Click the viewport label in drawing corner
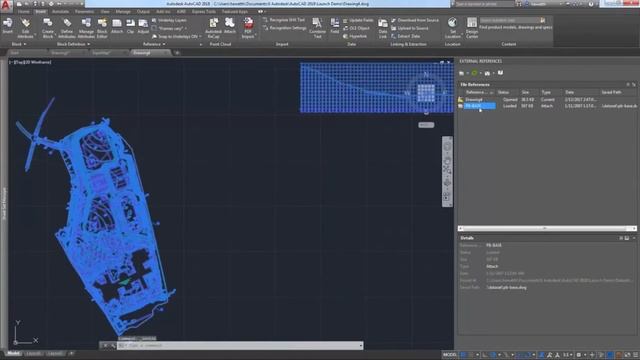 pyautogui.click(x=31, y=62)
